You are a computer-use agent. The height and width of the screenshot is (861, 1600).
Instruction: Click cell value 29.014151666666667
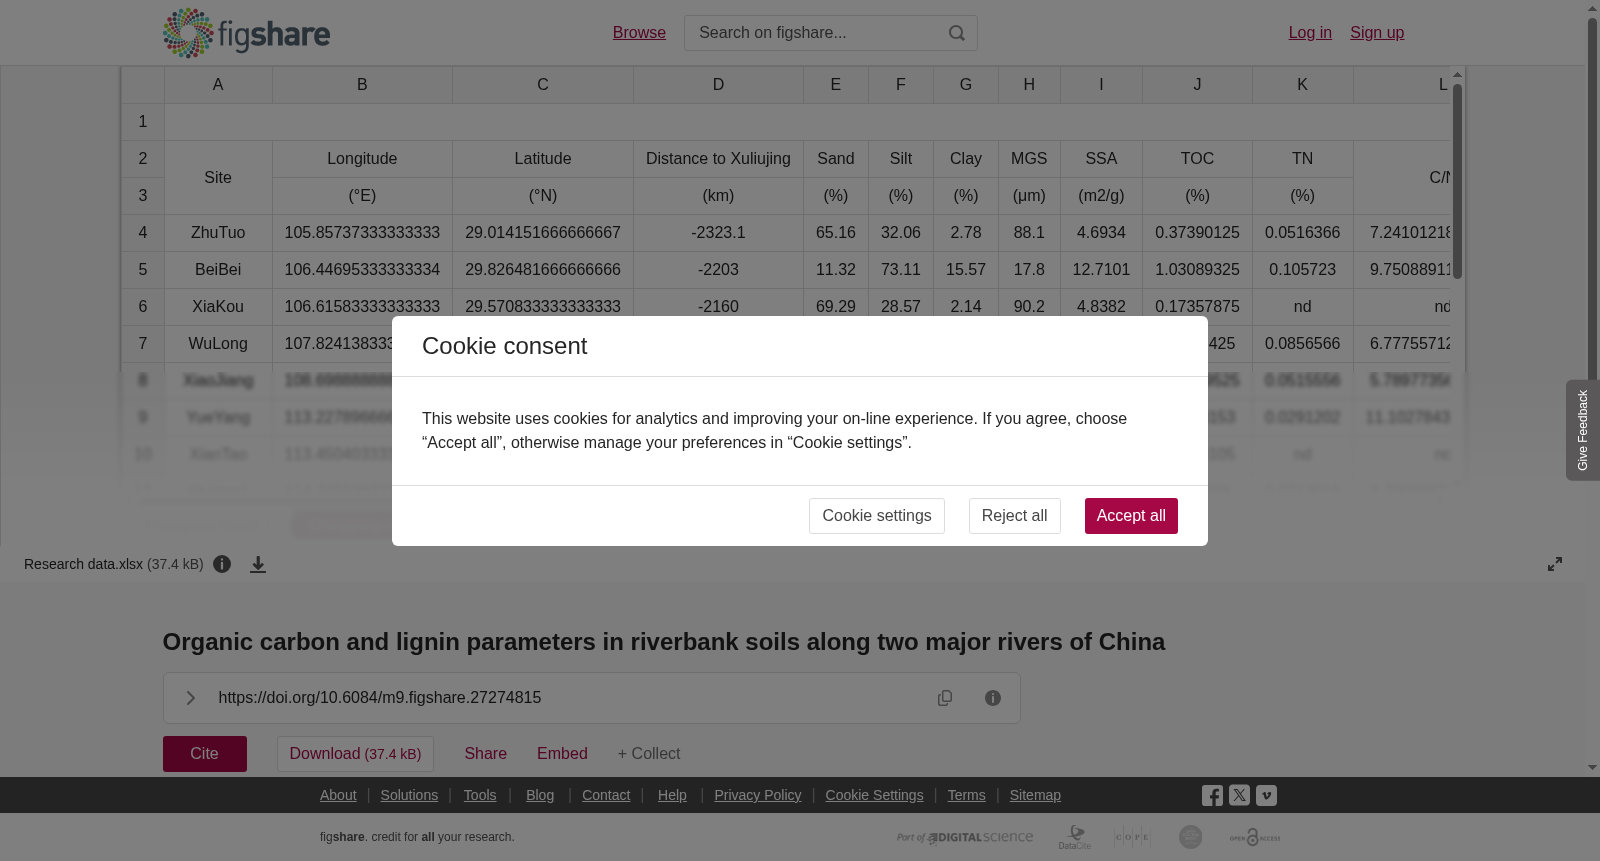(x=543, y=233)
